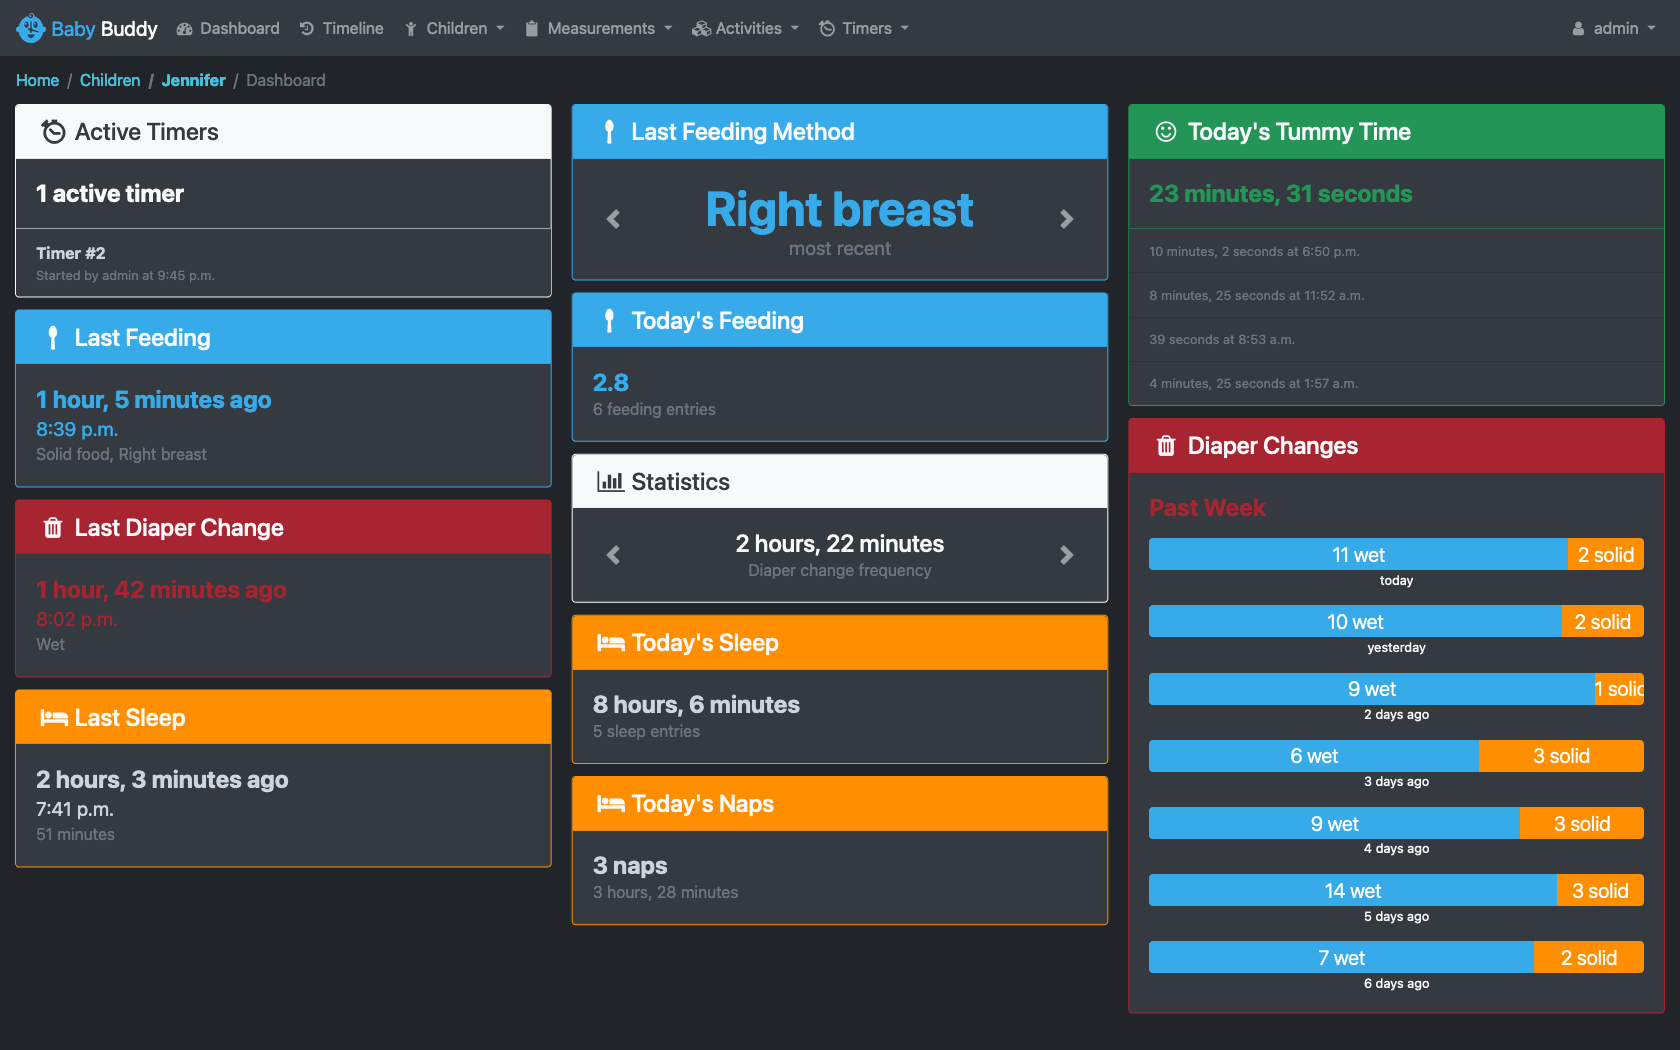Click the Diaper Changes trash icon
The height and width of the screenshot is (1050, 1680).
(1166, 446)
